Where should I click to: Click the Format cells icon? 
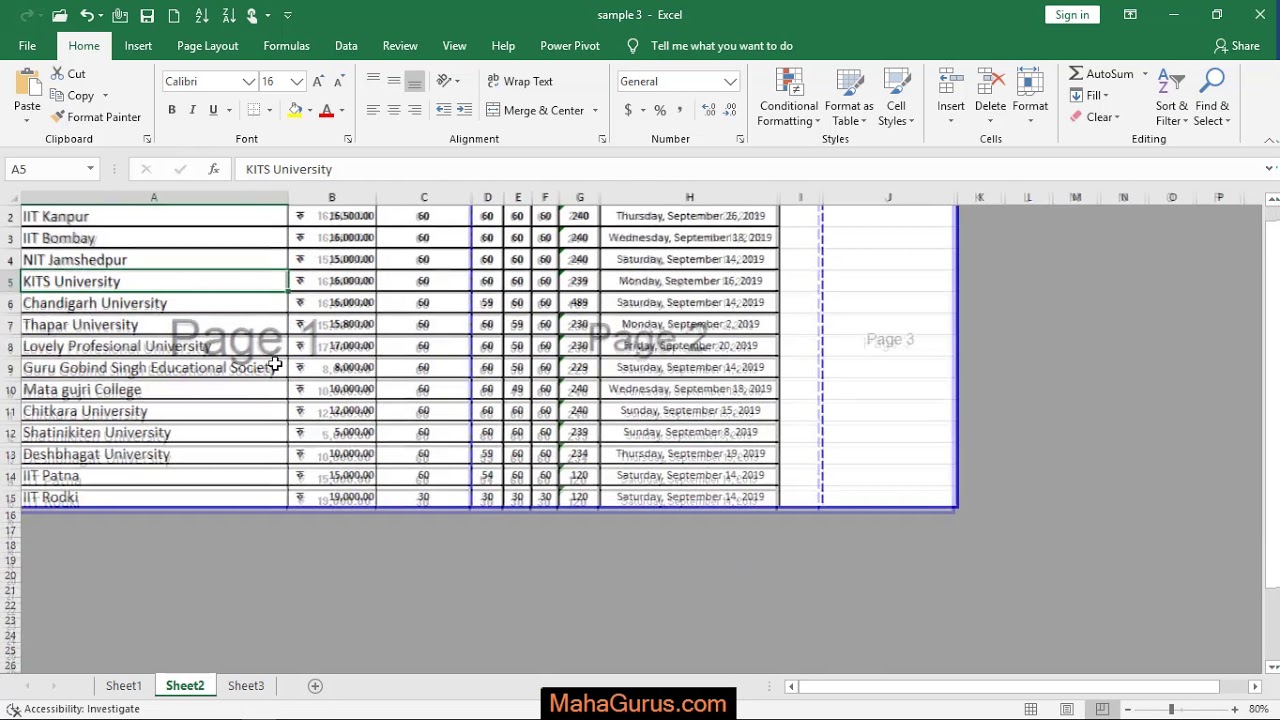click(1030, 83)
